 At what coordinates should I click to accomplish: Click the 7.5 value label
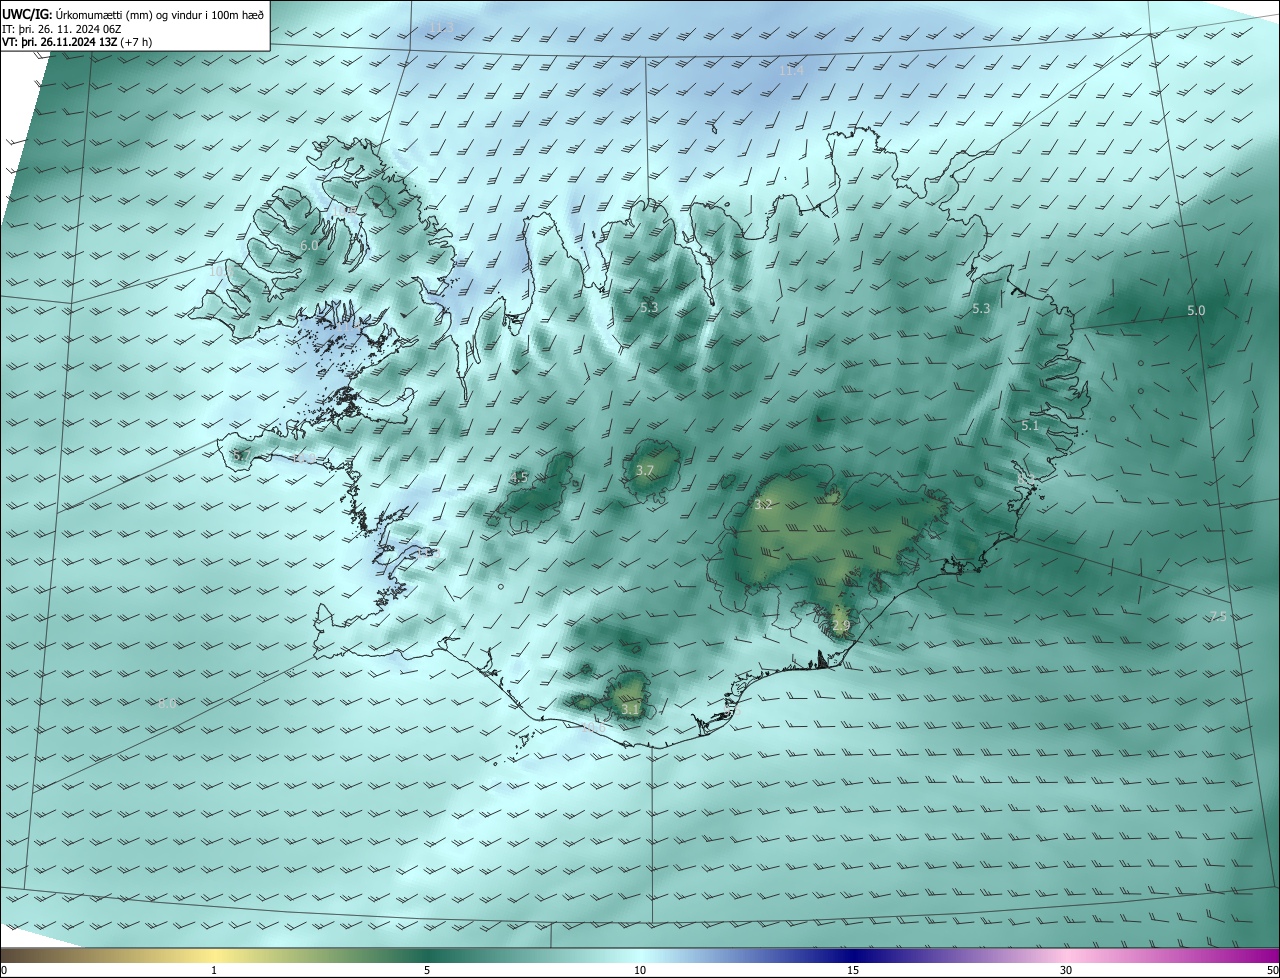coord(1217,617)
